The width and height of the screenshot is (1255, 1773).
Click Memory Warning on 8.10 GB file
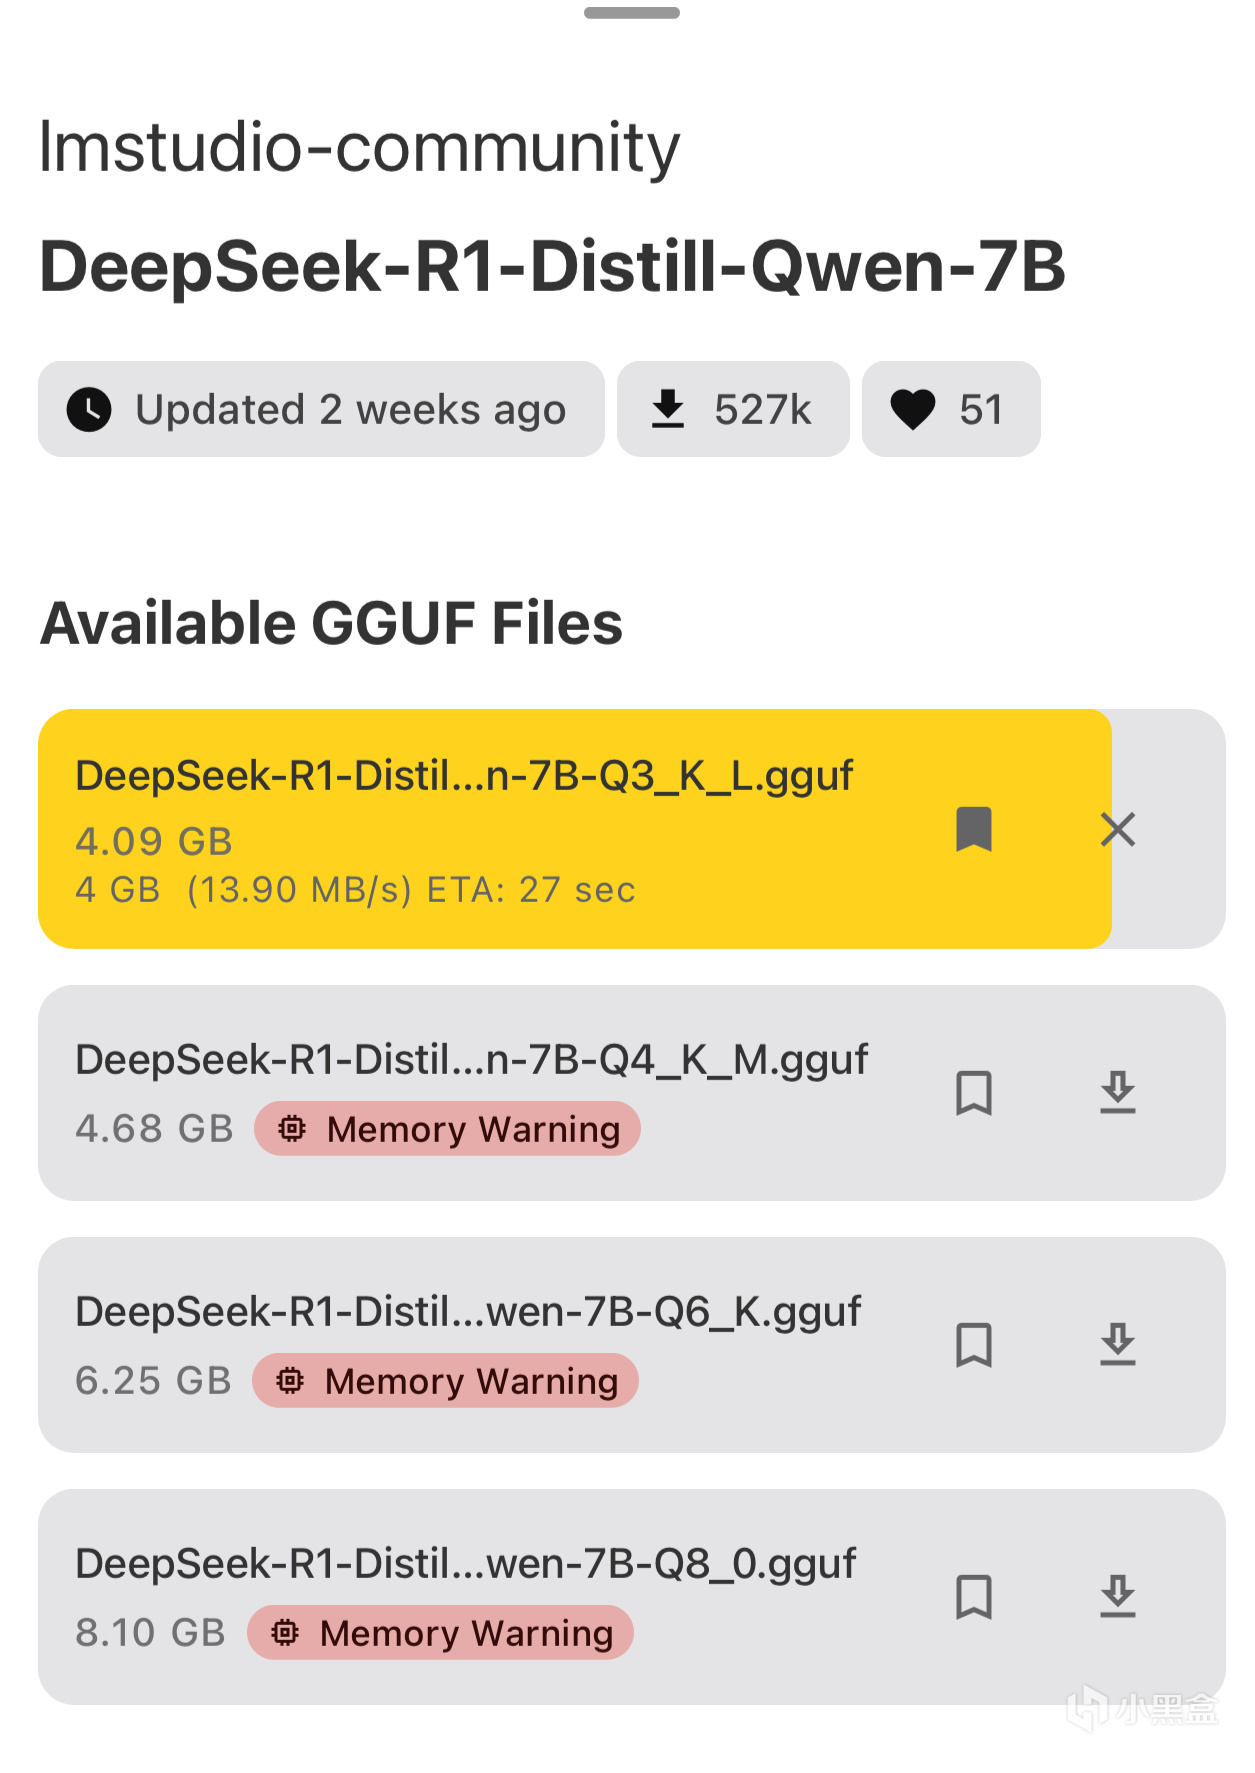tap(440, 1633)
